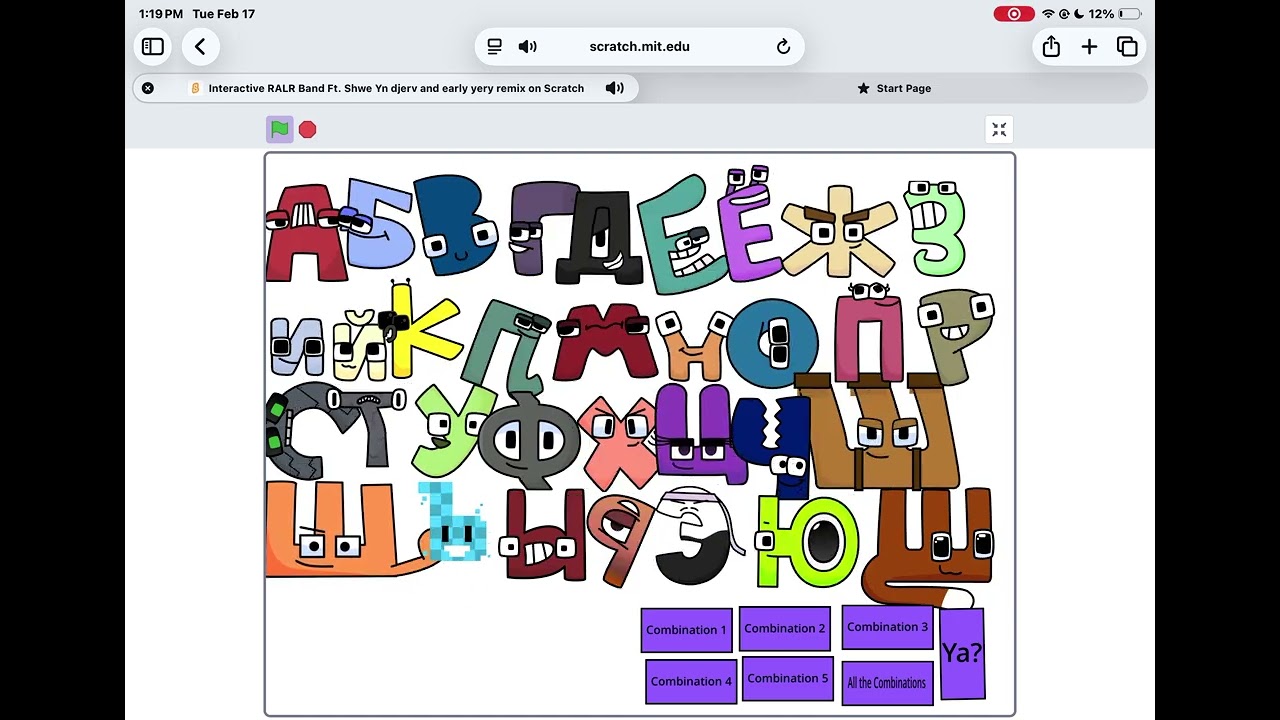Click the green flag to start the project
The image size is (1280, 720).
[280, 129]
